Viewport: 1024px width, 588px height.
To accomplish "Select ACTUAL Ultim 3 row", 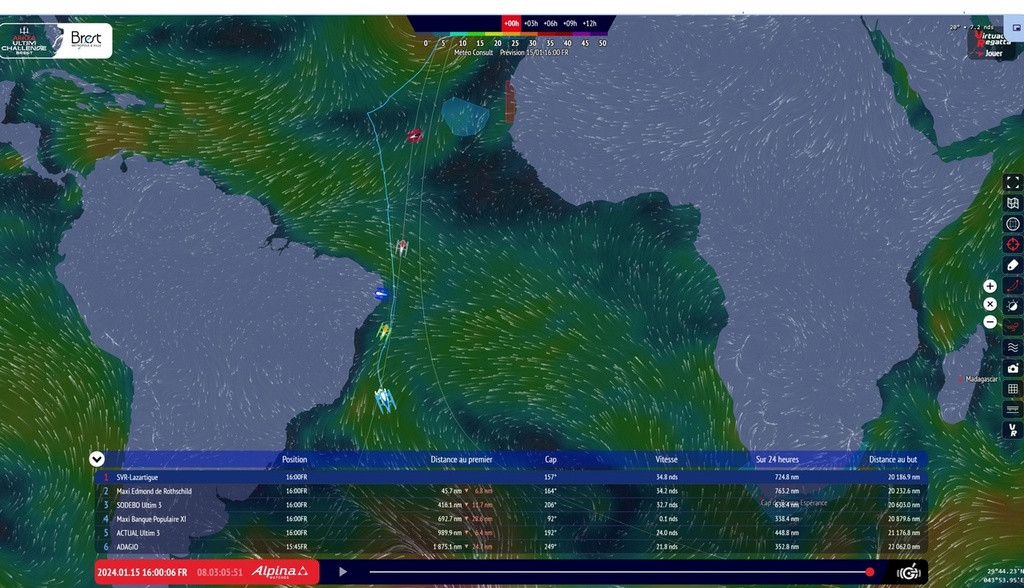I will [511, 533].
